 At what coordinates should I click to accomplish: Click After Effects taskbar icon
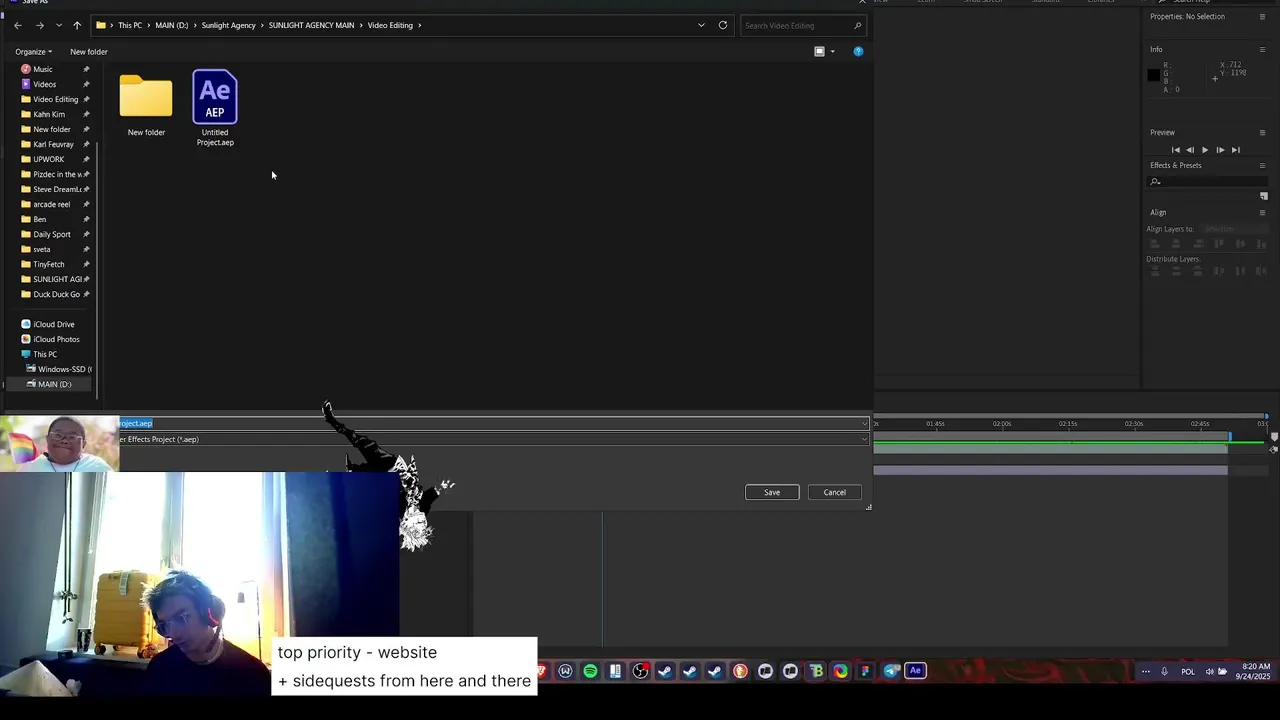pos(915,671)
